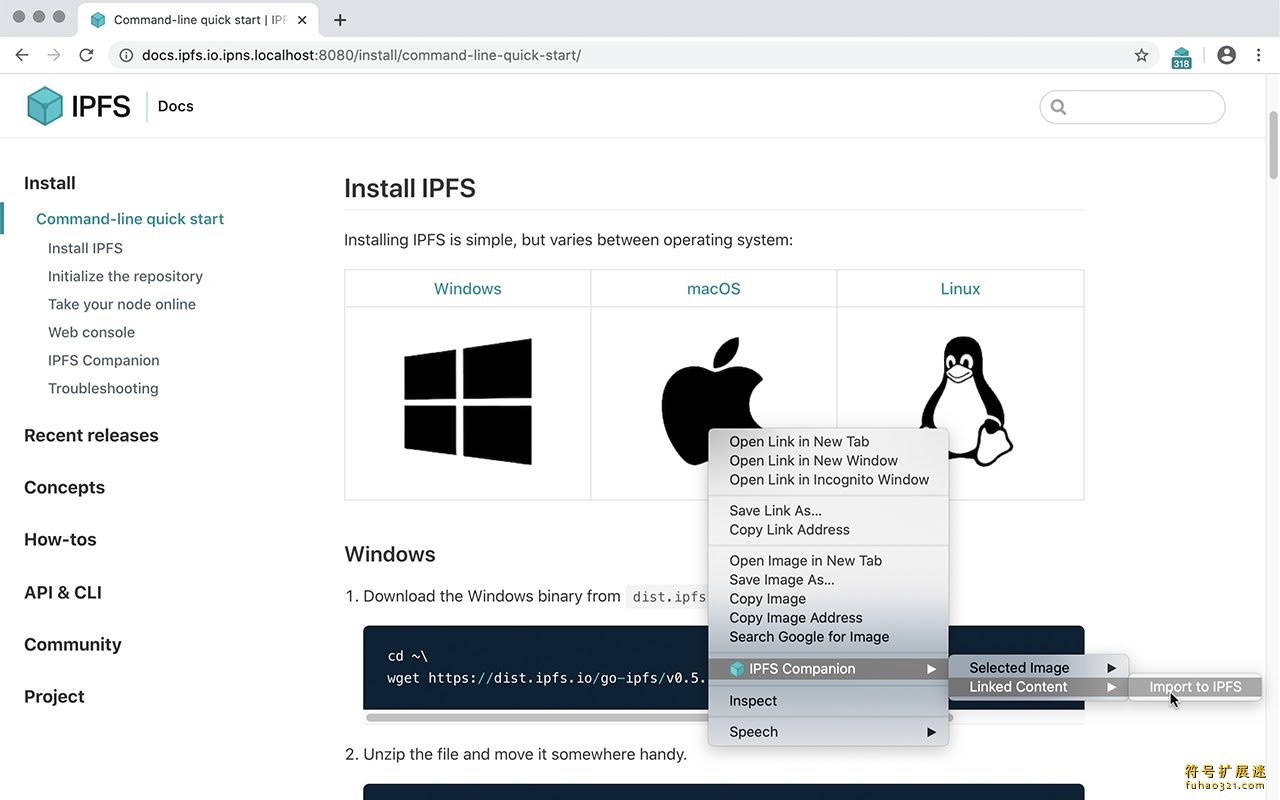
Task: Open the IPFS Companion extension icon
Action: tap(1182, 57)
